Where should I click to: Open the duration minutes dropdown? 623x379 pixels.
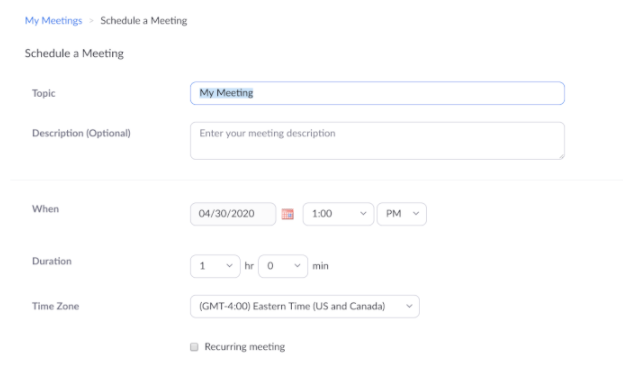click(282, 266)
